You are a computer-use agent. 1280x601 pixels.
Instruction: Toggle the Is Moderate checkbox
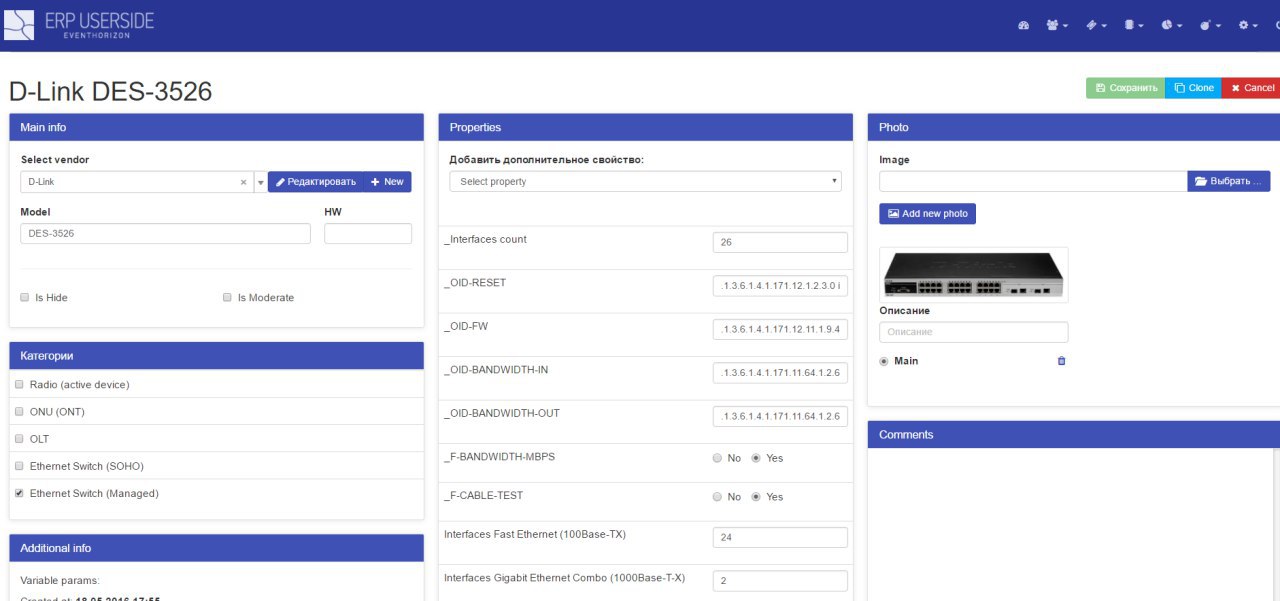[228, 297]
